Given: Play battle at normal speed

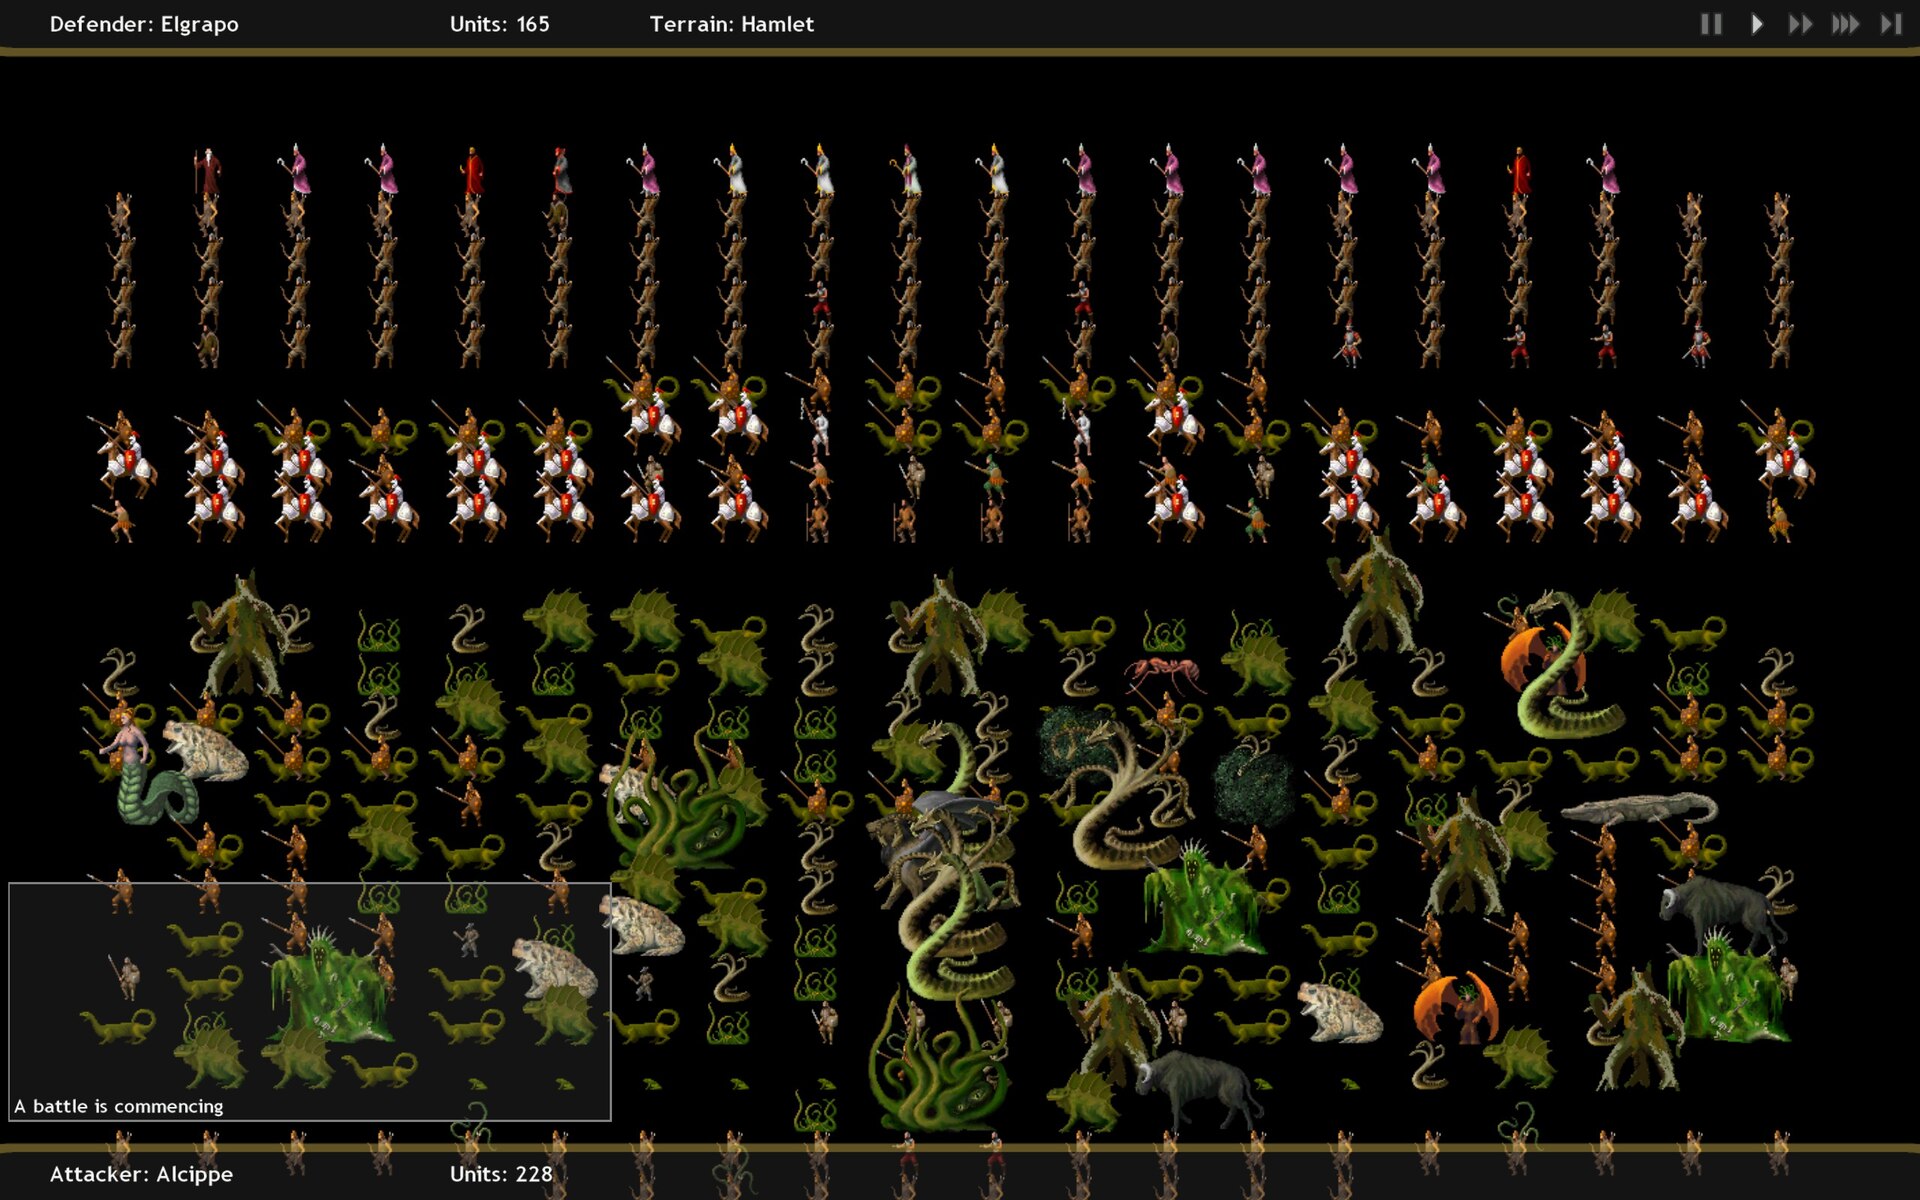Looking at the screenshot, I should [x=1757, y=24].
